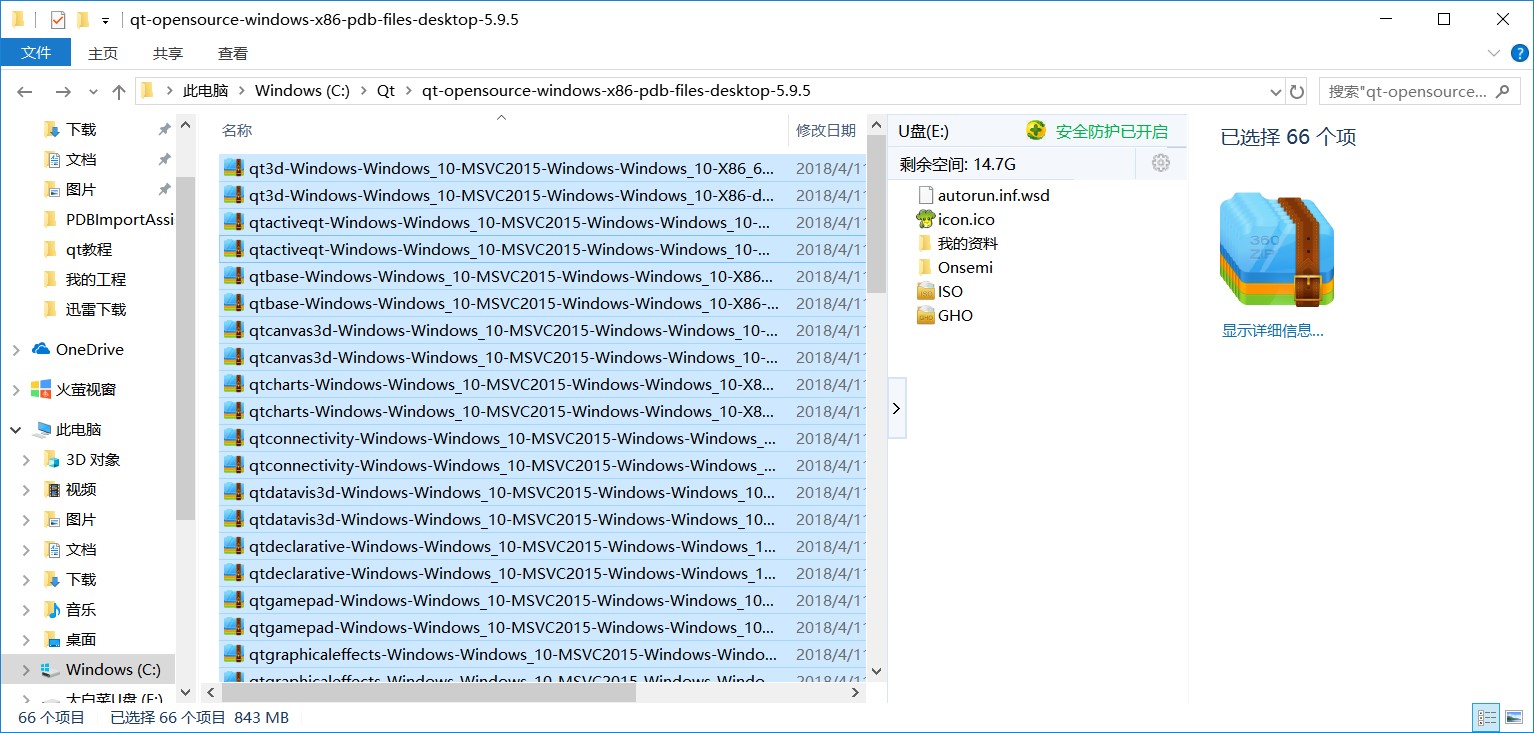Select first qtdeclarative archive file
The height and width of the screenshot is (733, 1534).
tap(542, 546)
